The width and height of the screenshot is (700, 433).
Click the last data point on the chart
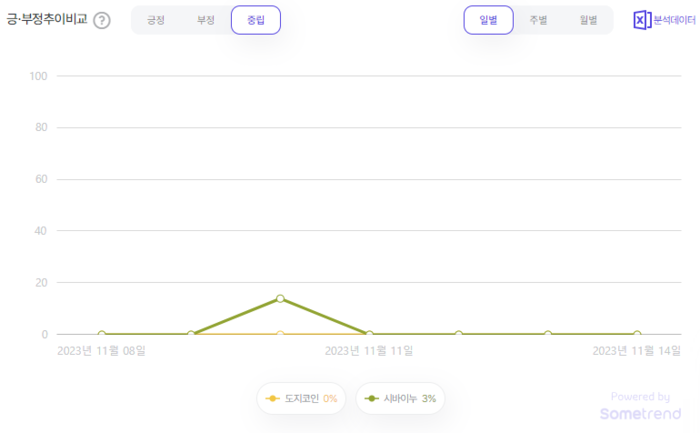click(637, 334)
